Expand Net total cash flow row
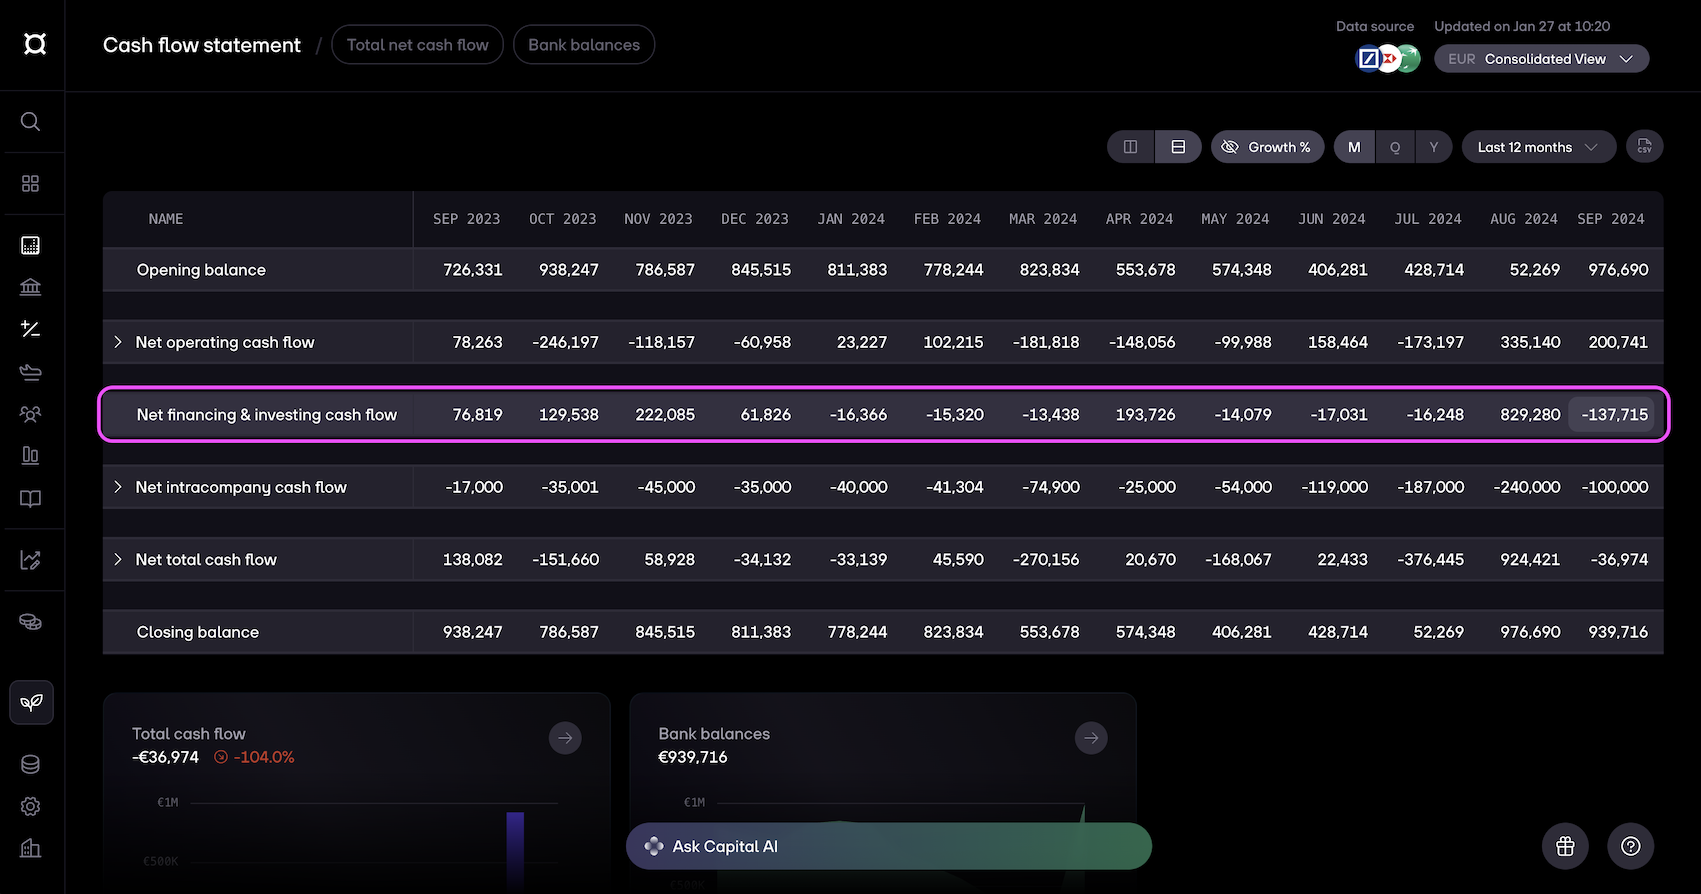Viewport: 1701px width, 894px height. [x=118, y=560]
